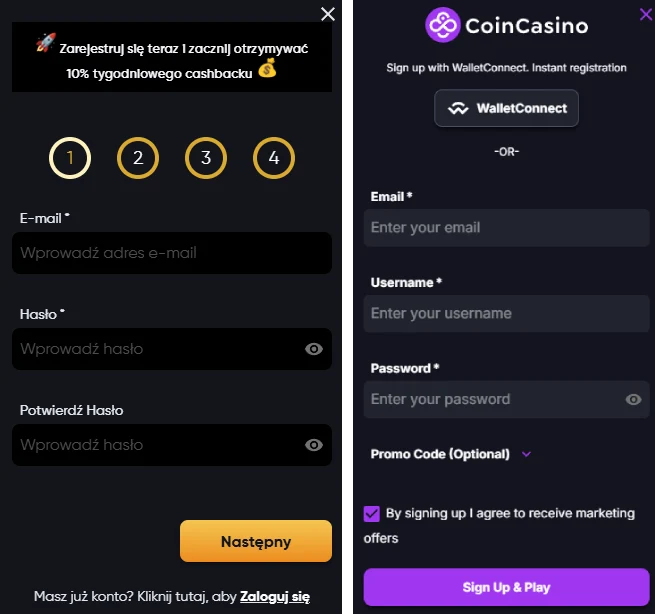
Task: Click the Sign Up & Play button
Action: [506, 587]
